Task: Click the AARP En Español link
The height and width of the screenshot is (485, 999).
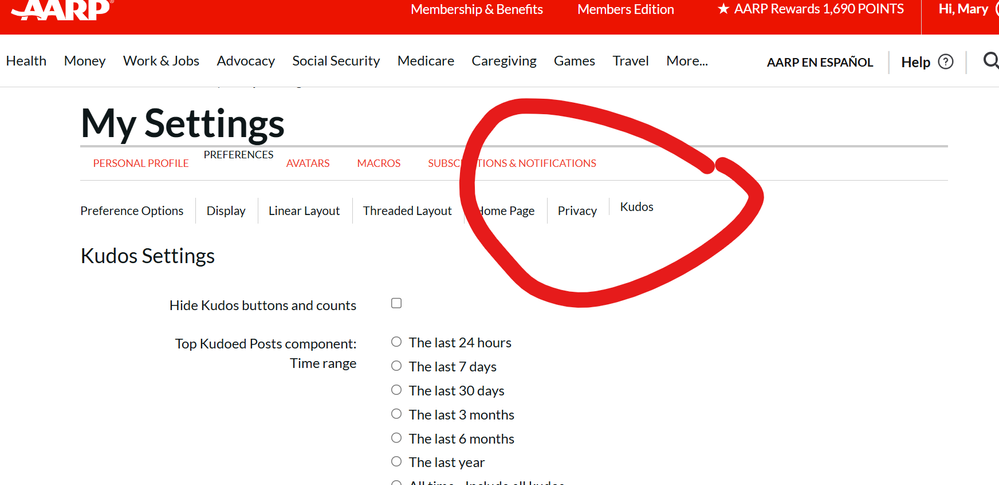Action: click(819, 62)
